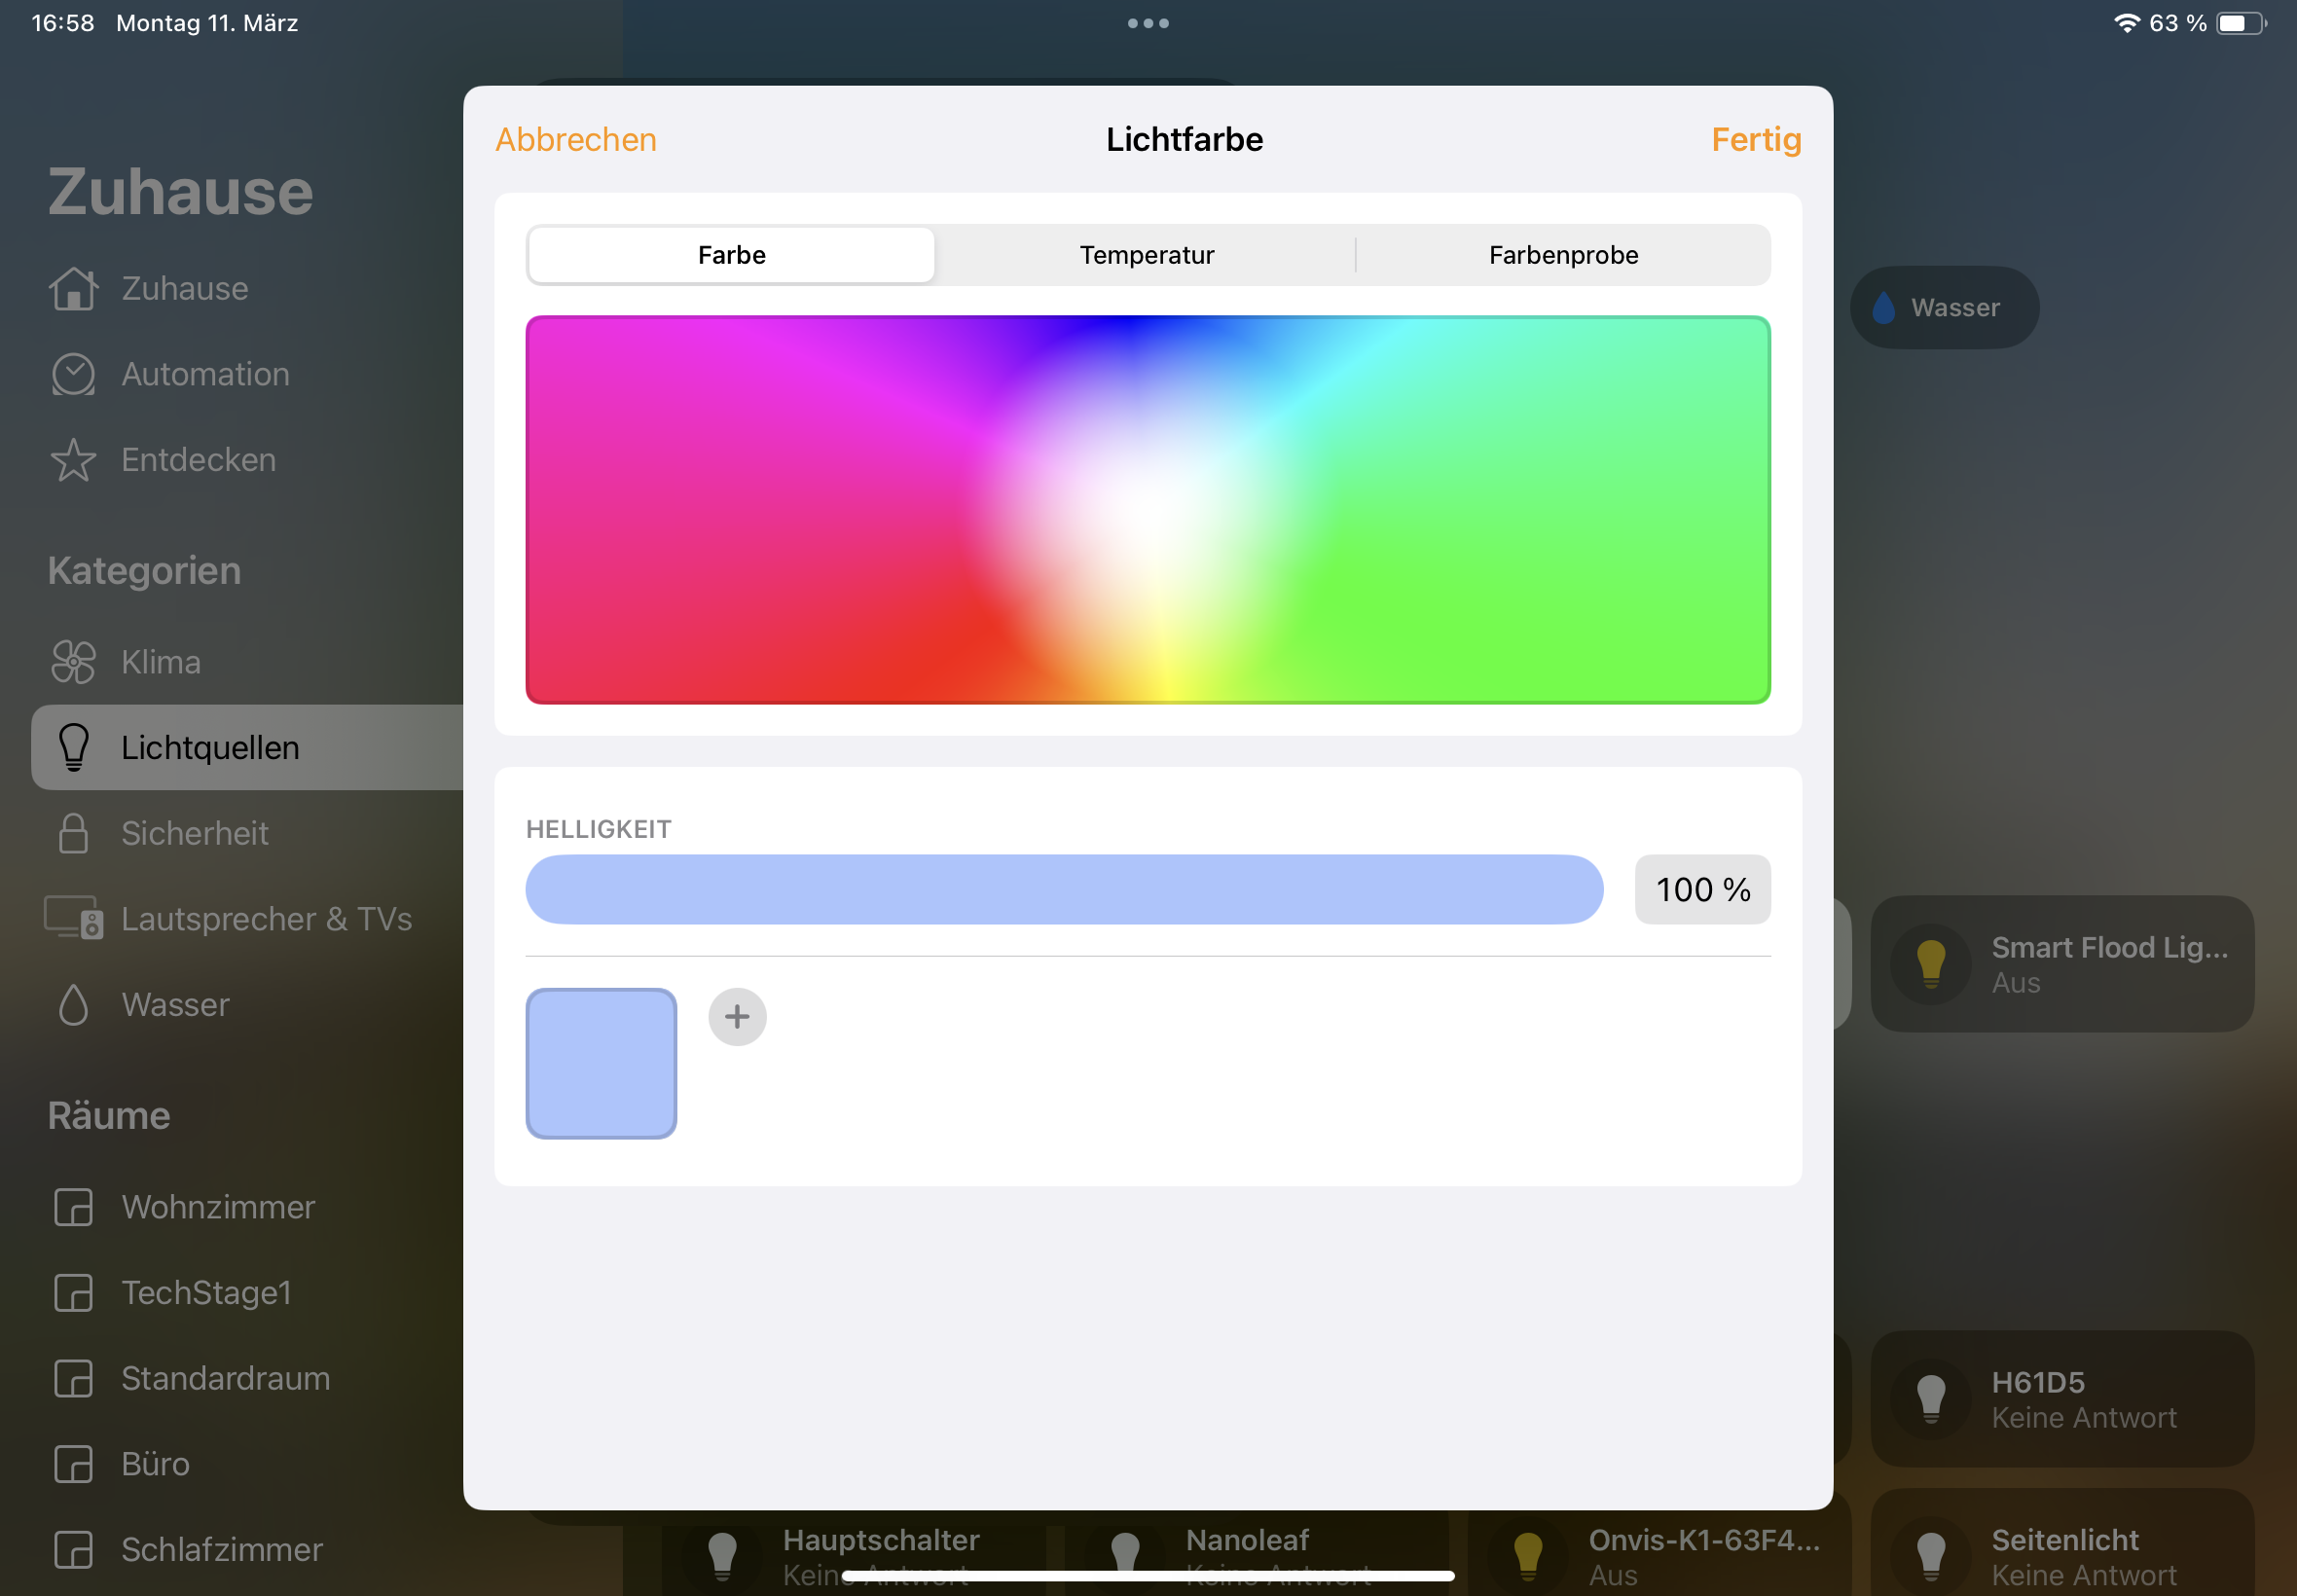This screenshot has width=2297, height=1596.
Task: Select the Farbe tab
Action: click(x=731, y=255)
